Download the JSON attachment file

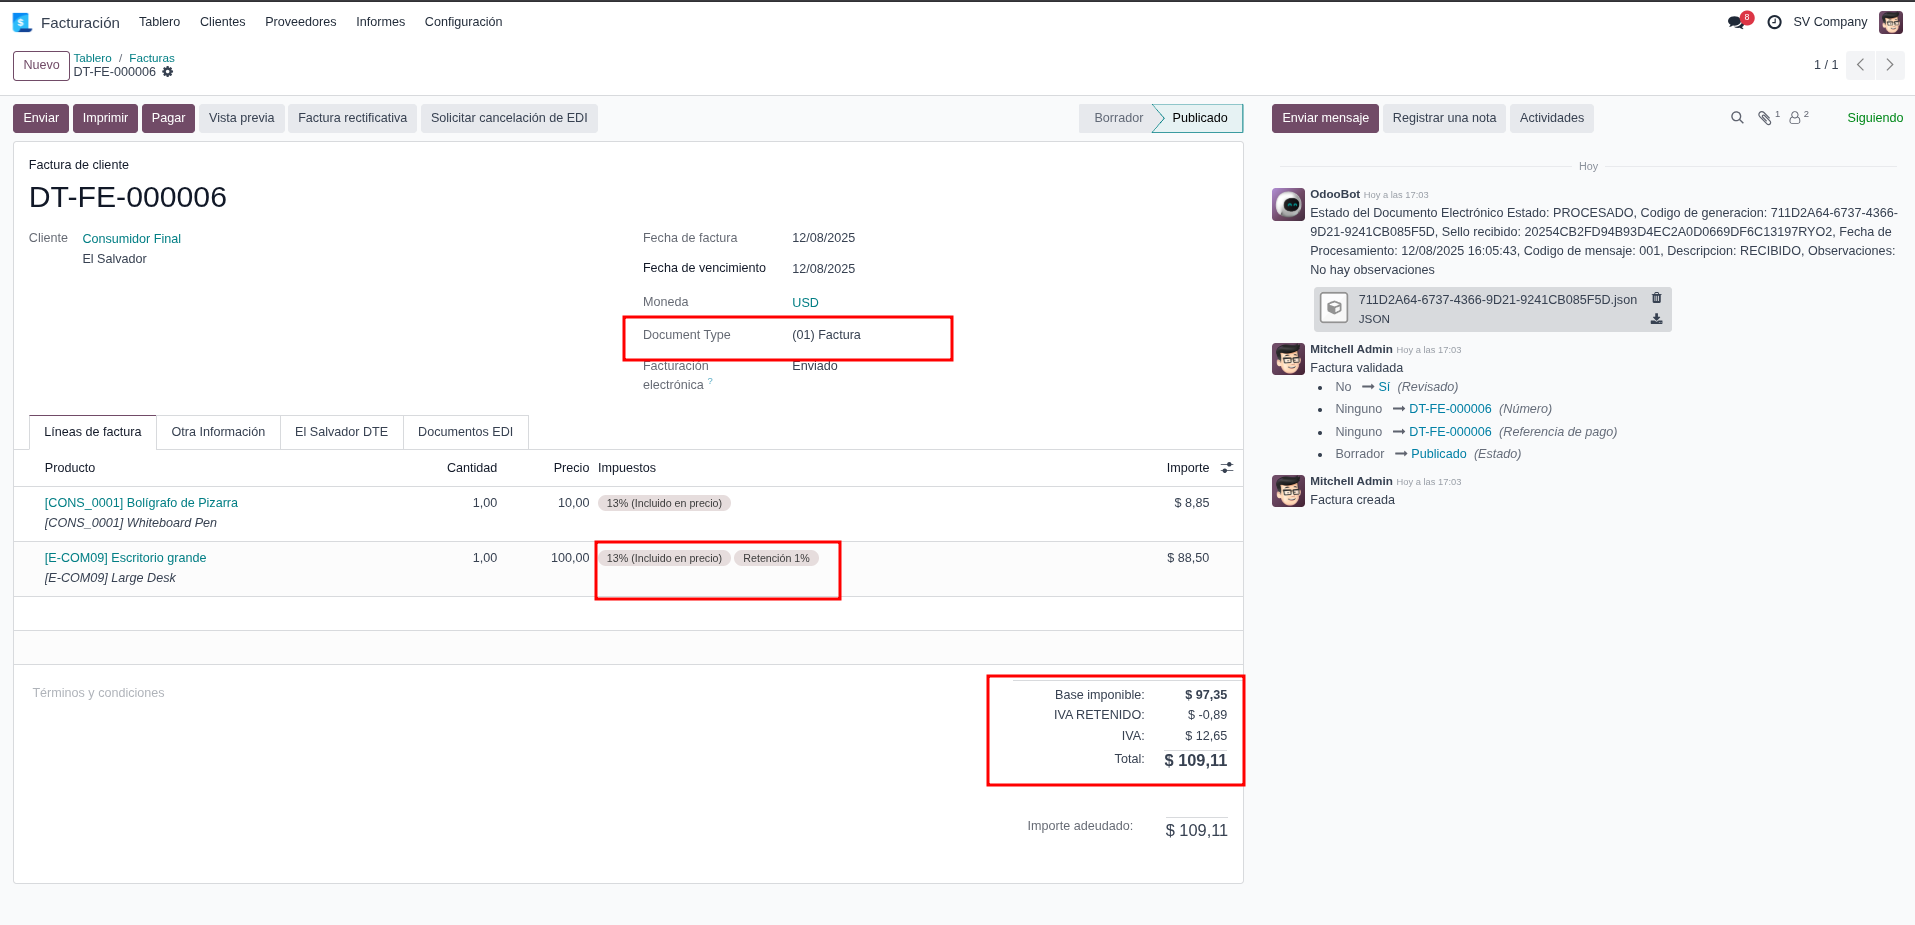click(1656, 319)
